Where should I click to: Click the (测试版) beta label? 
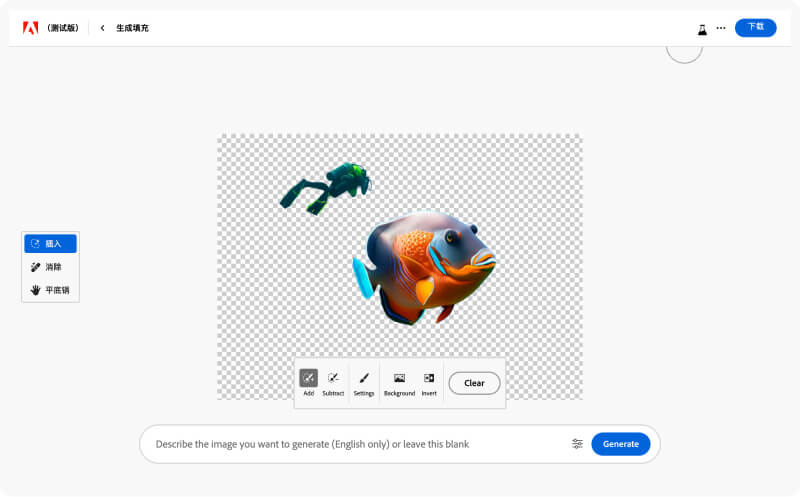[62, 28]
